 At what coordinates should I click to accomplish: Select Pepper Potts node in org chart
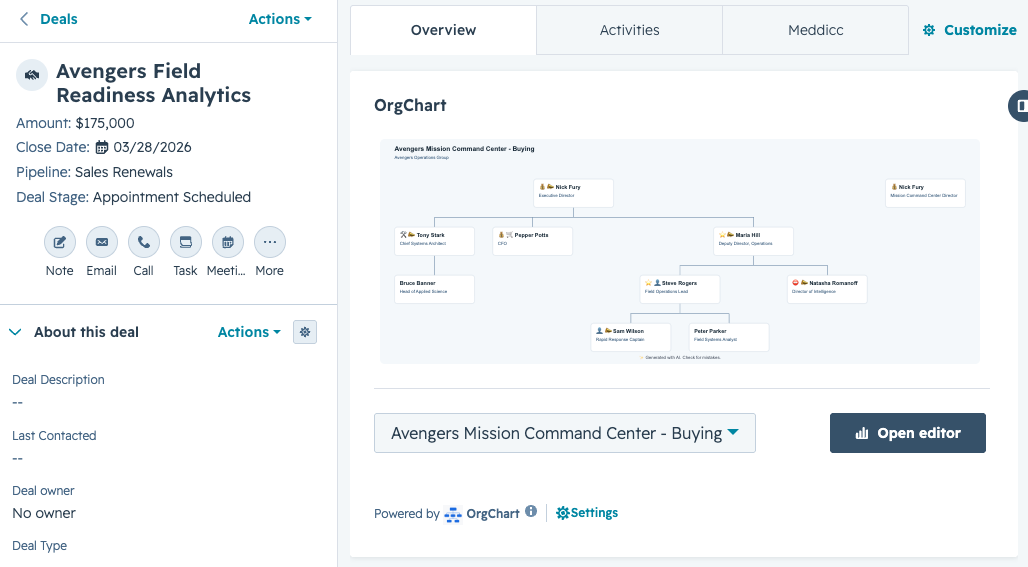tap(532, 241)
